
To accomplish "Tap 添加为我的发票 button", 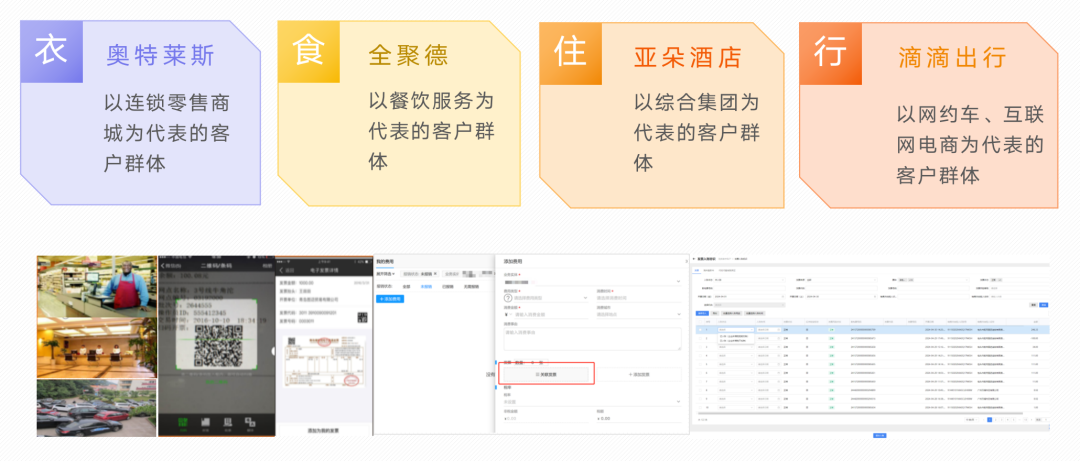I will click(x=324, y=431).
